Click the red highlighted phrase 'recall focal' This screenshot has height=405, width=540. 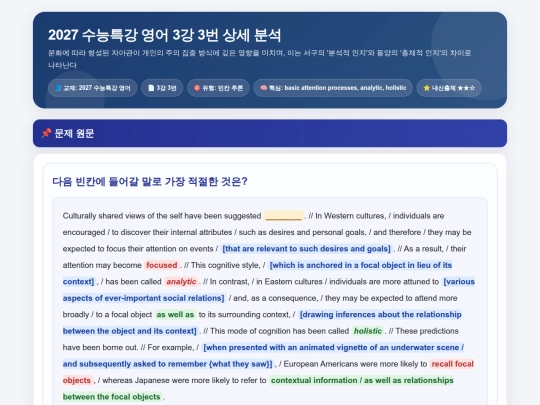(x=452, y=364)
